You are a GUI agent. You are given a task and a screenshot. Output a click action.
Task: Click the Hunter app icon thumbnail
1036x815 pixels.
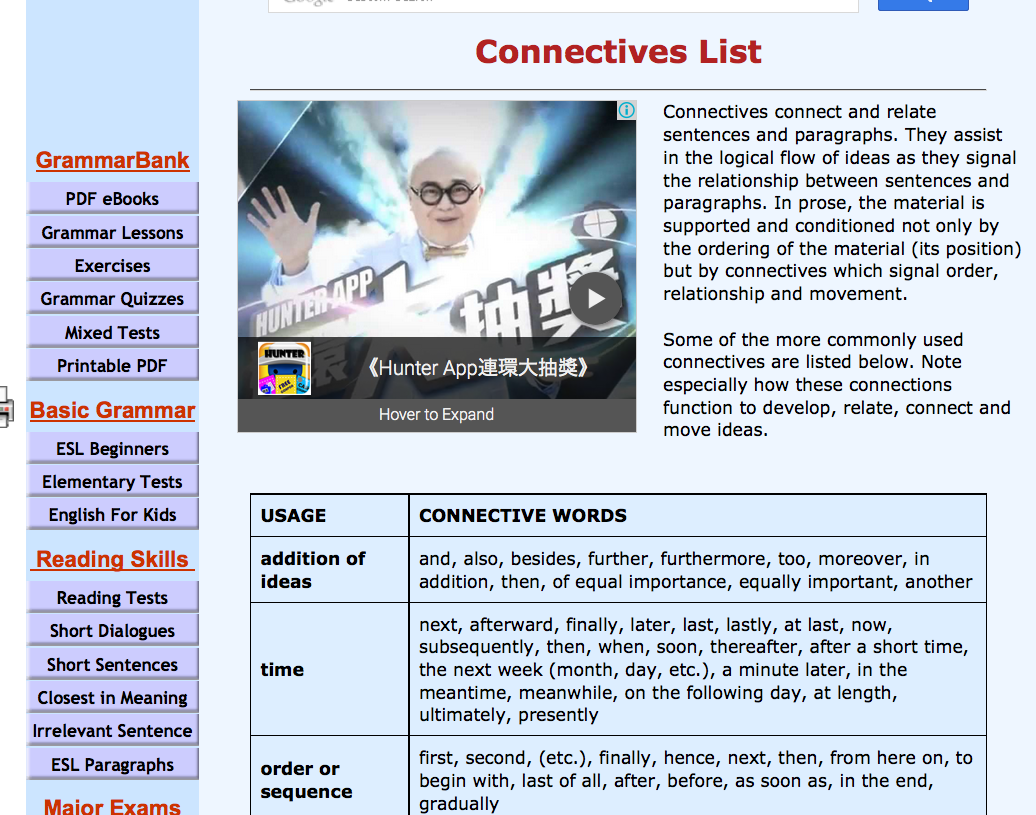coord(284,368)
